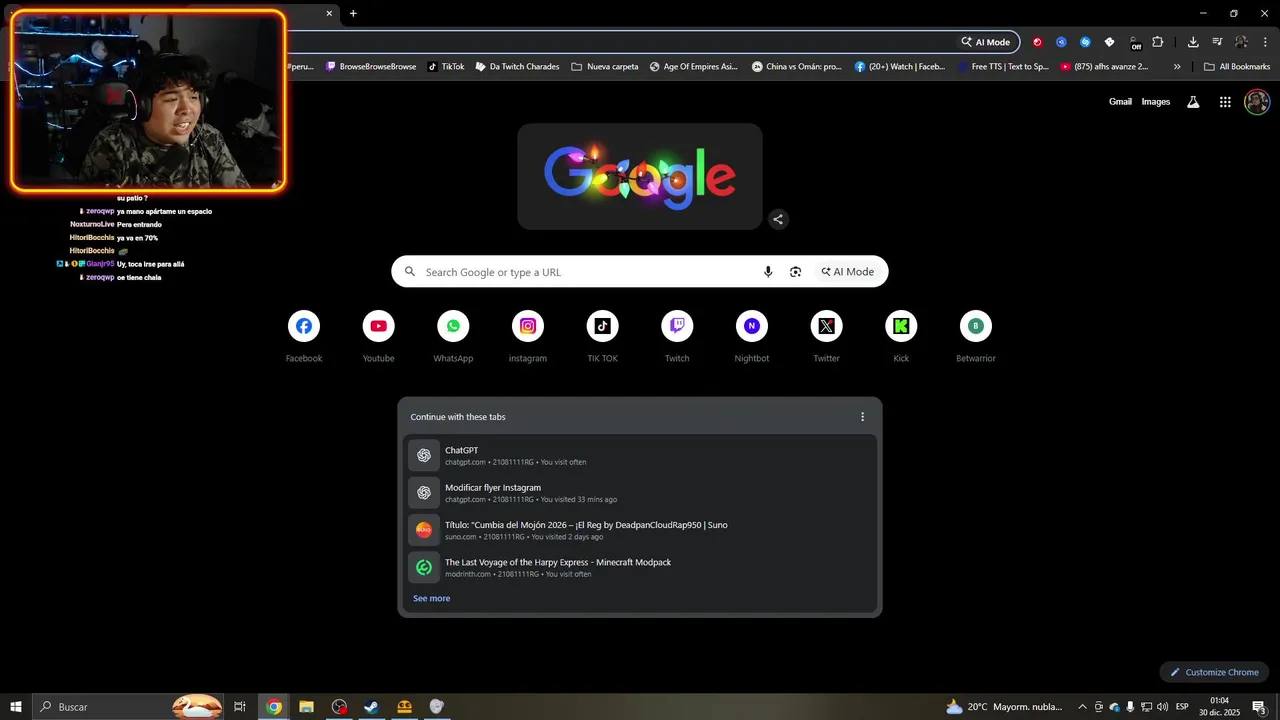This screenshot has width=1280, height=720.
Task: Open Search Labs flask icon
Action: coord(1193,102)
